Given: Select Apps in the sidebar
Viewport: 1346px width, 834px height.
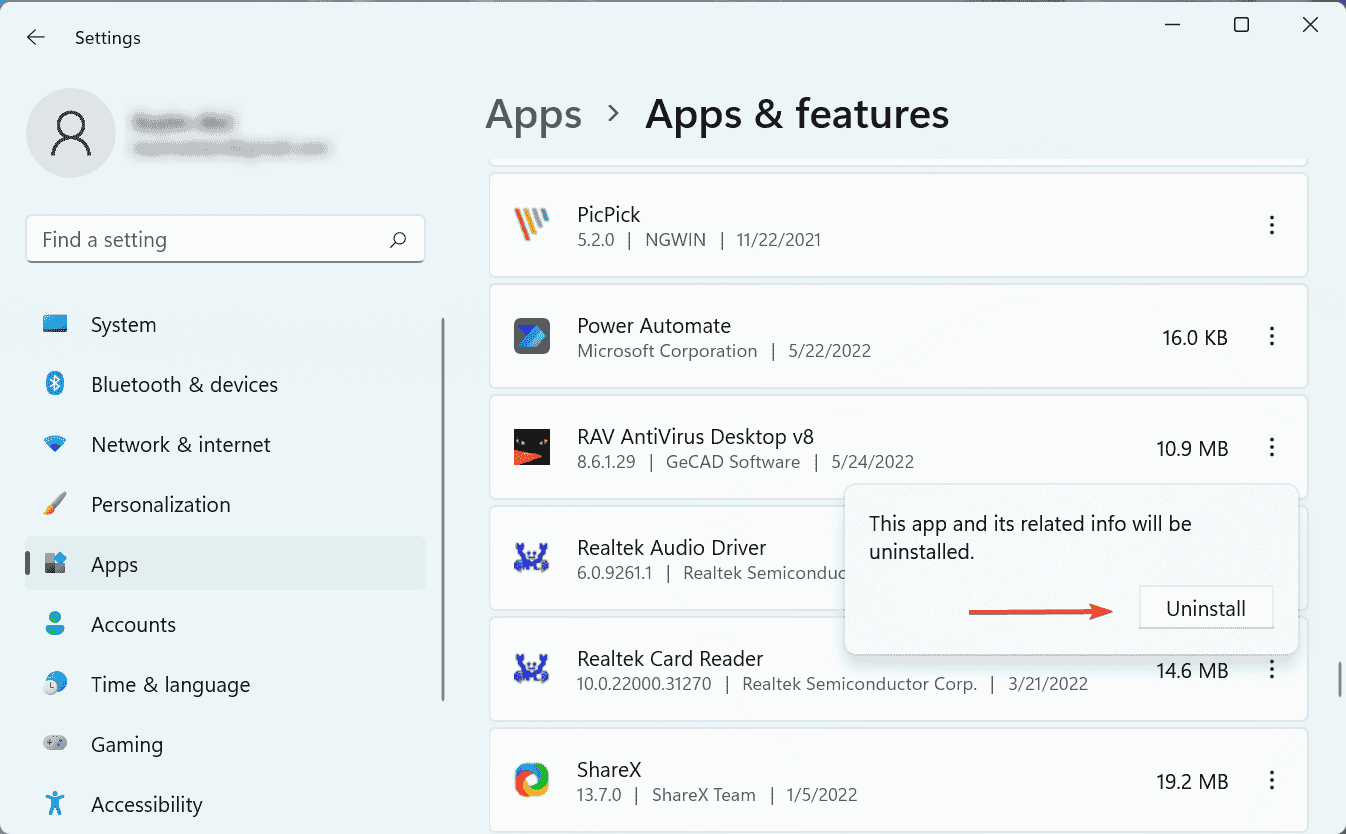Looking at the screenshot, I should click(x=225, y=565).
